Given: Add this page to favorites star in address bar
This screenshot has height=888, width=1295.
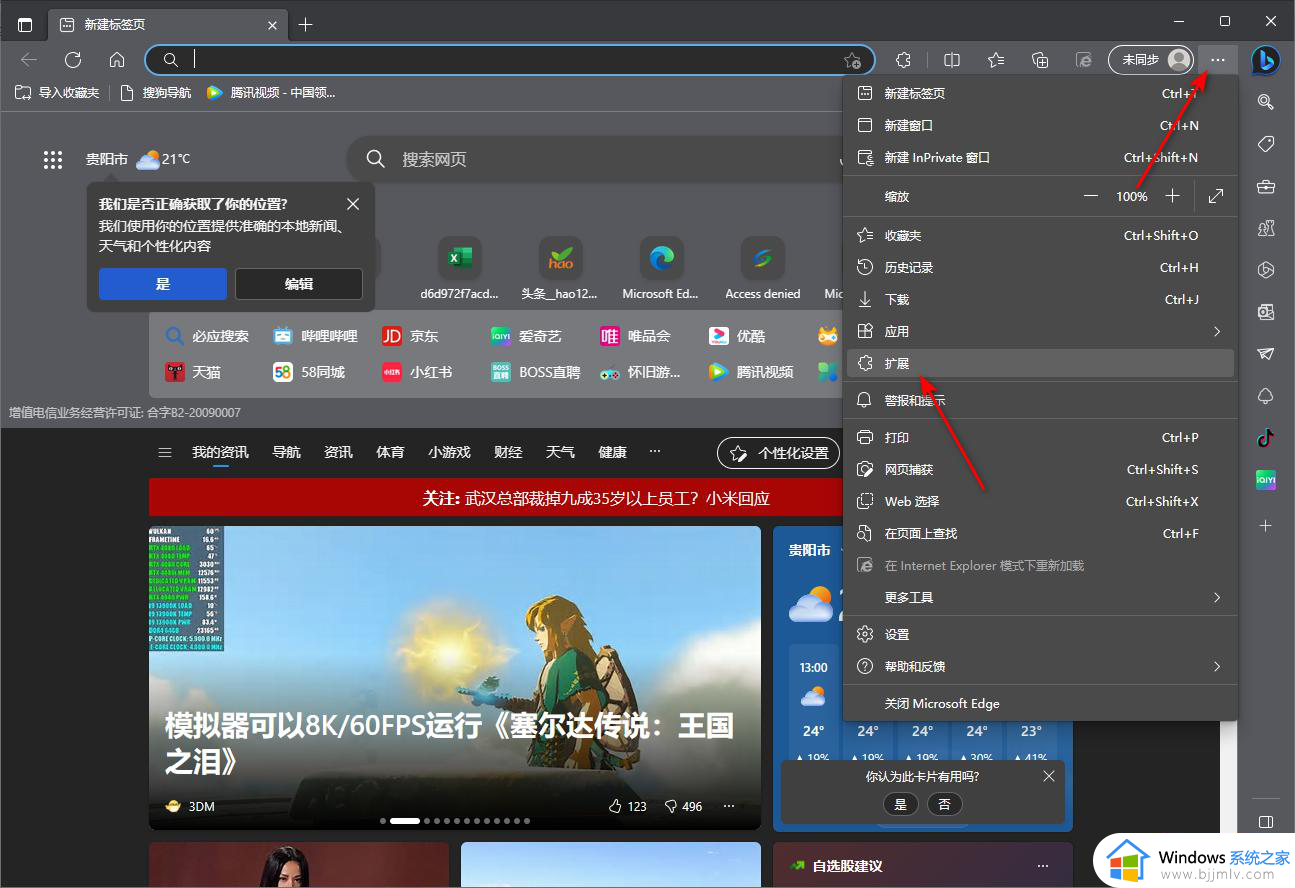Looking at the screenshot, I should click(x=851, y=60).
